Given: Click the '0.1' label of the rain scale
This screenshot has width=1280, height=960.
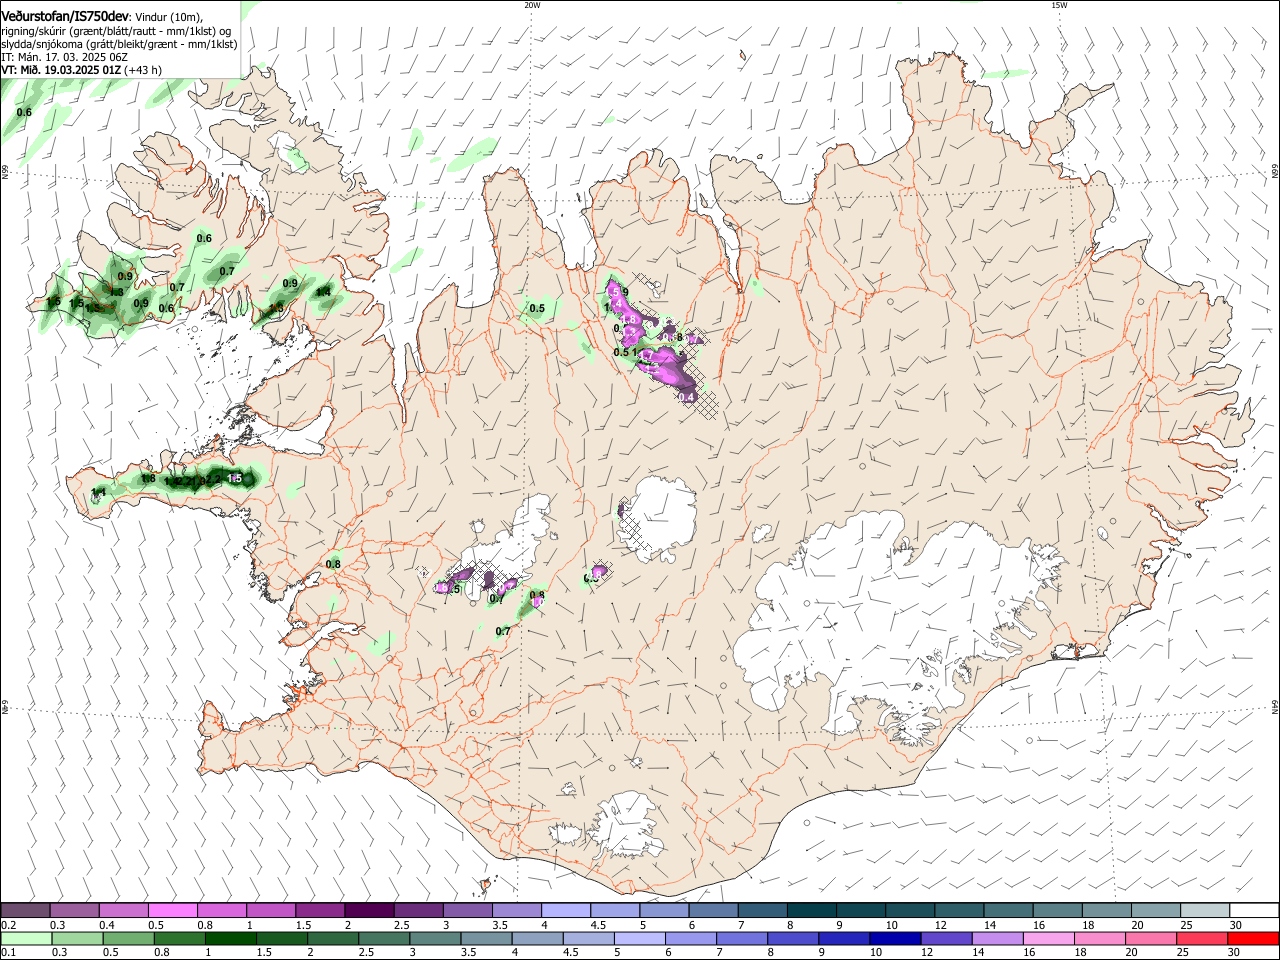Looking at the screenshot, I should pyautogui.click(x=9, y=953).
